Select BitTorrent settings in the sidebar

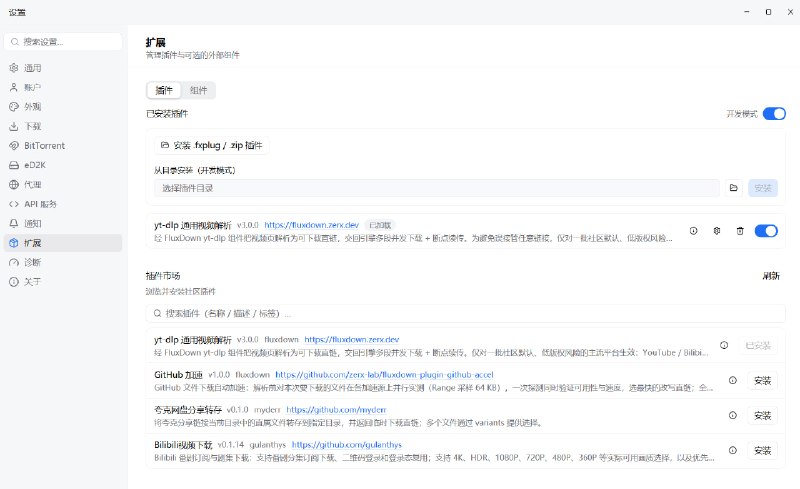pyautogui.click(x=63, y=145)
